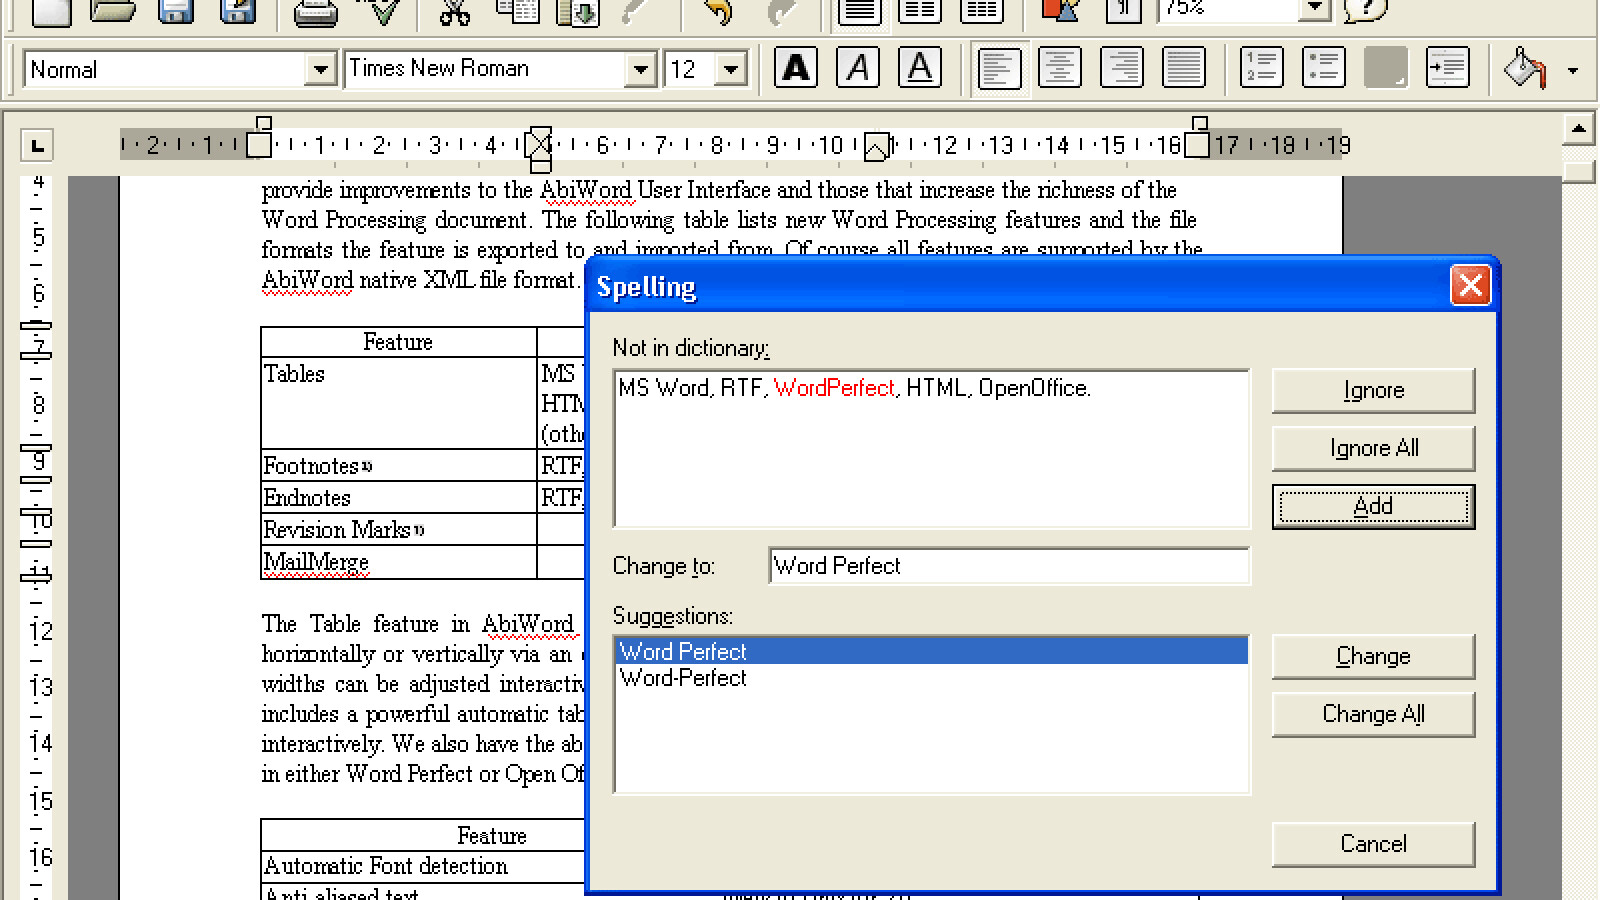Screen dimensions: 1600x900
Task: Add WordPerfect to the dictionary
Action: 1372,507
